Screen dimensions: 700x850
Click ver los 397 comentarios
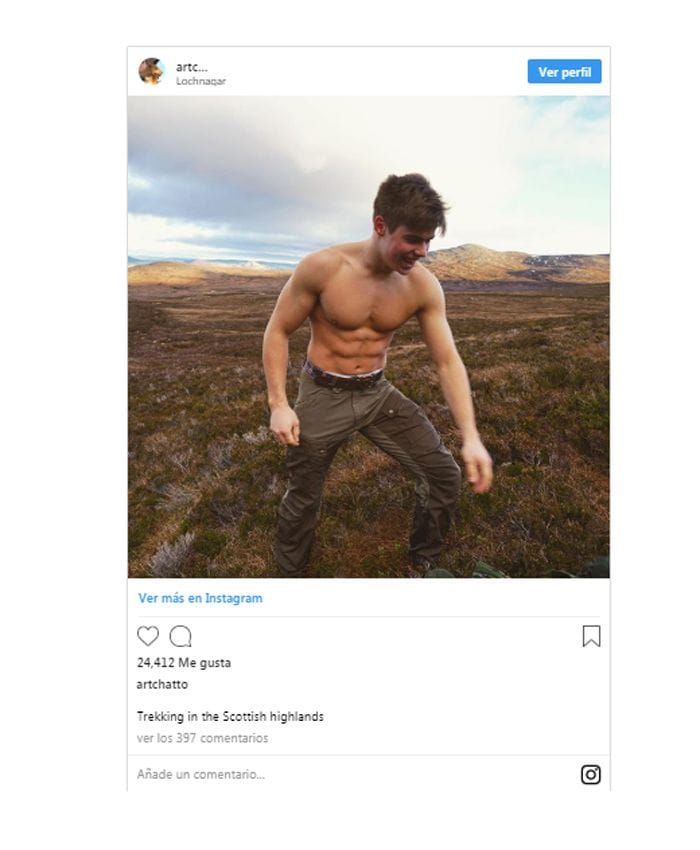[x=202, y=738]
